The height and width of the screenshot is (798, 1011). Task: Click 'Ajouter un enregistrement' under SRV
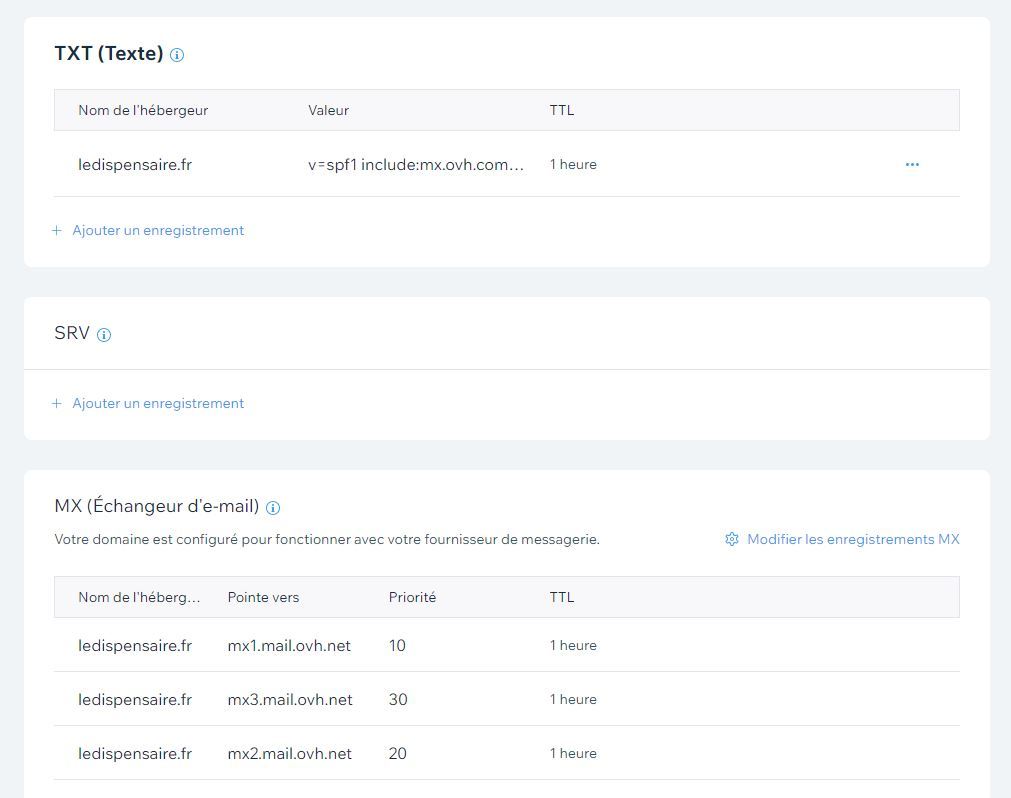tap(158, 403)
